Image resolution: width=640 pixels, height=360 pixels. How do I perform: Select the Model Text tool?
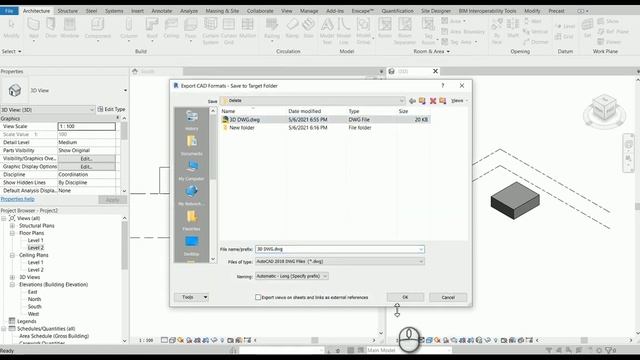click(x=327, y=31)
